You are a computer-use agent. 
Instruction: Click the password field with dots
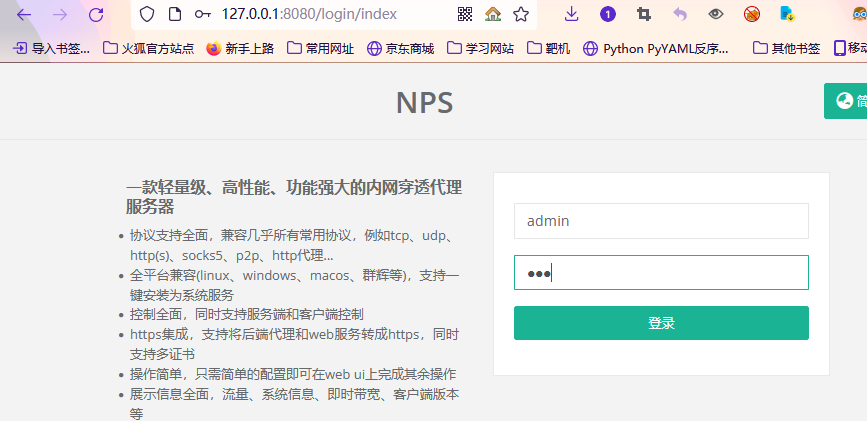[x=661, y=272]
